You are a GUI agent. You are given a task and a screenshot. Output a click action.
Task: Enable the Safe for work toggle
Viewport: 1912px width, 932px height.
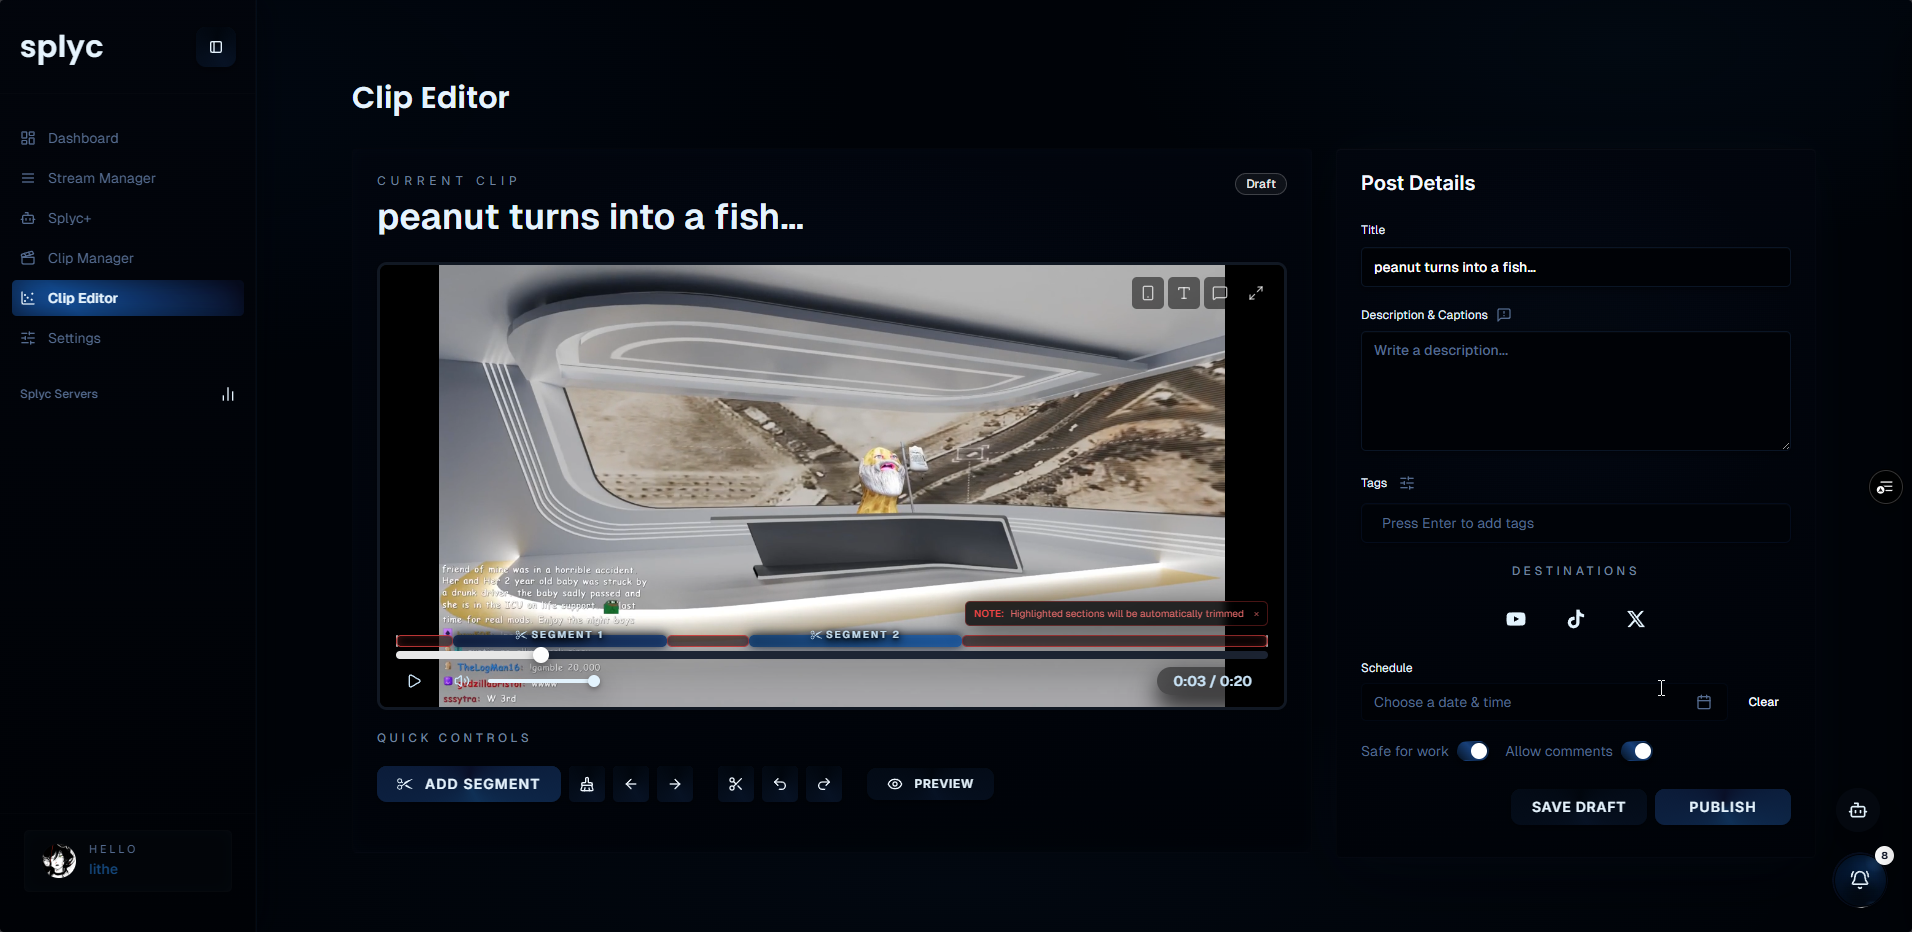pyautogui.click(x=1473, y=750)
